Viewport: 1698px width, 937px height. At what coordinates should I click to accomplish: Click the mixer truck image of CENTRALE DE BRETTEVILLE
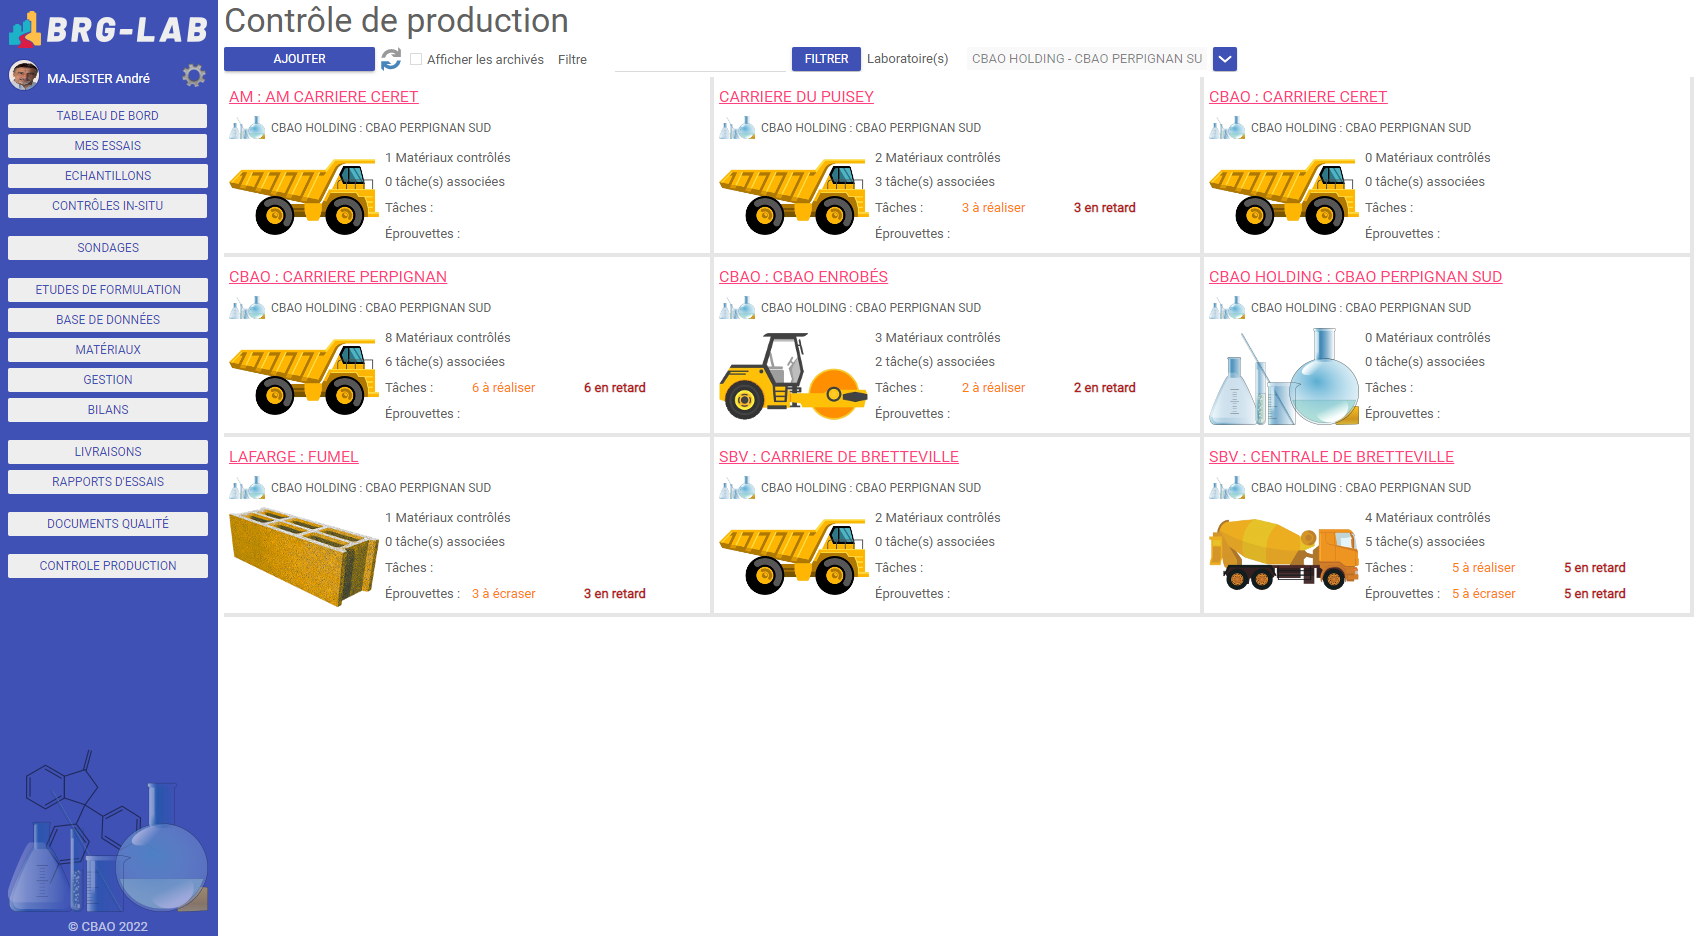point(1284,554)
